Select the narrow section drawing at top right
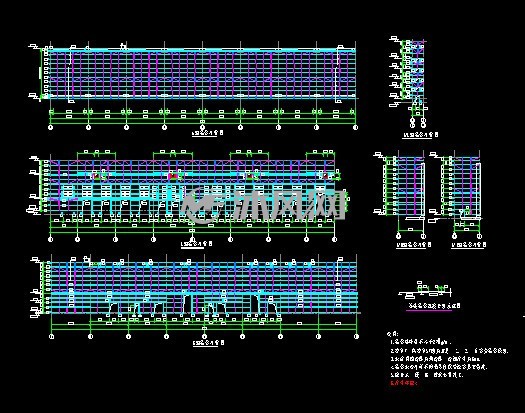Image resolution: width=525 pixels, height=413 pixels. (x=408, y=82)
